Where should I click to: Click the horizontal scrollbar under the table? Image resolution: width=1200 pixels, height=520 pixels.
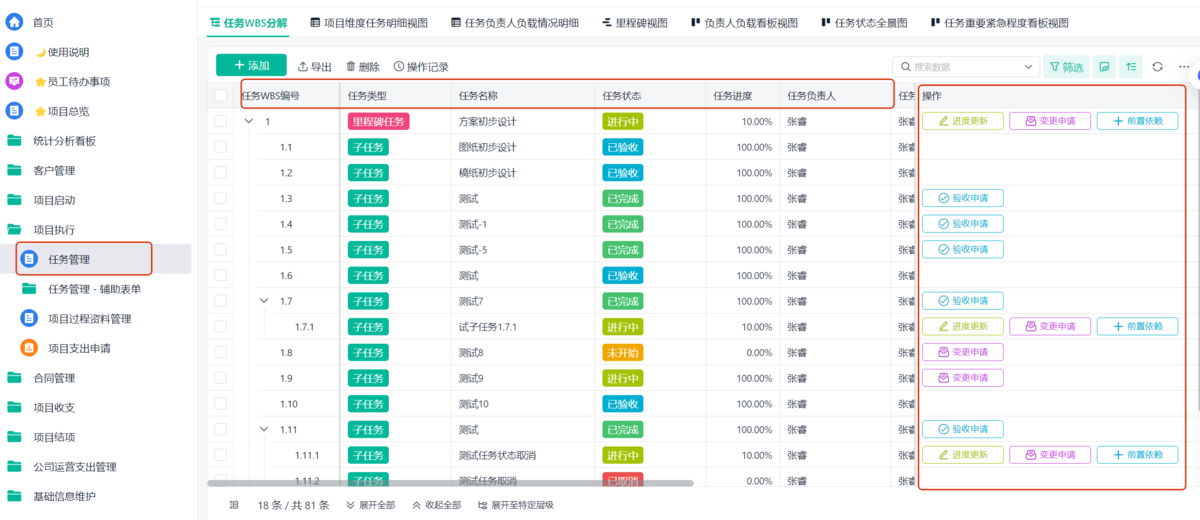click(450, 483)
